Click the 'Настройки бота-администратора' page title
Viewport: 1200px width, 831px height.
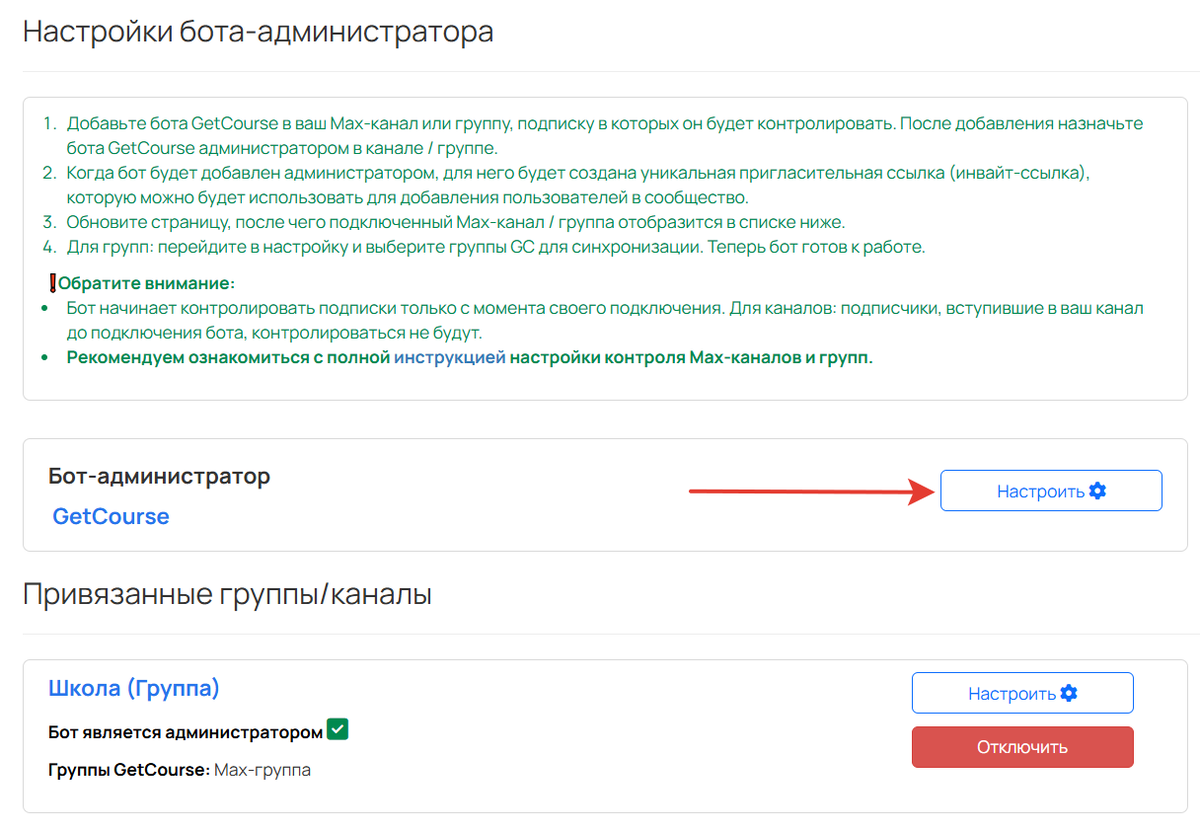coord(258,32)
